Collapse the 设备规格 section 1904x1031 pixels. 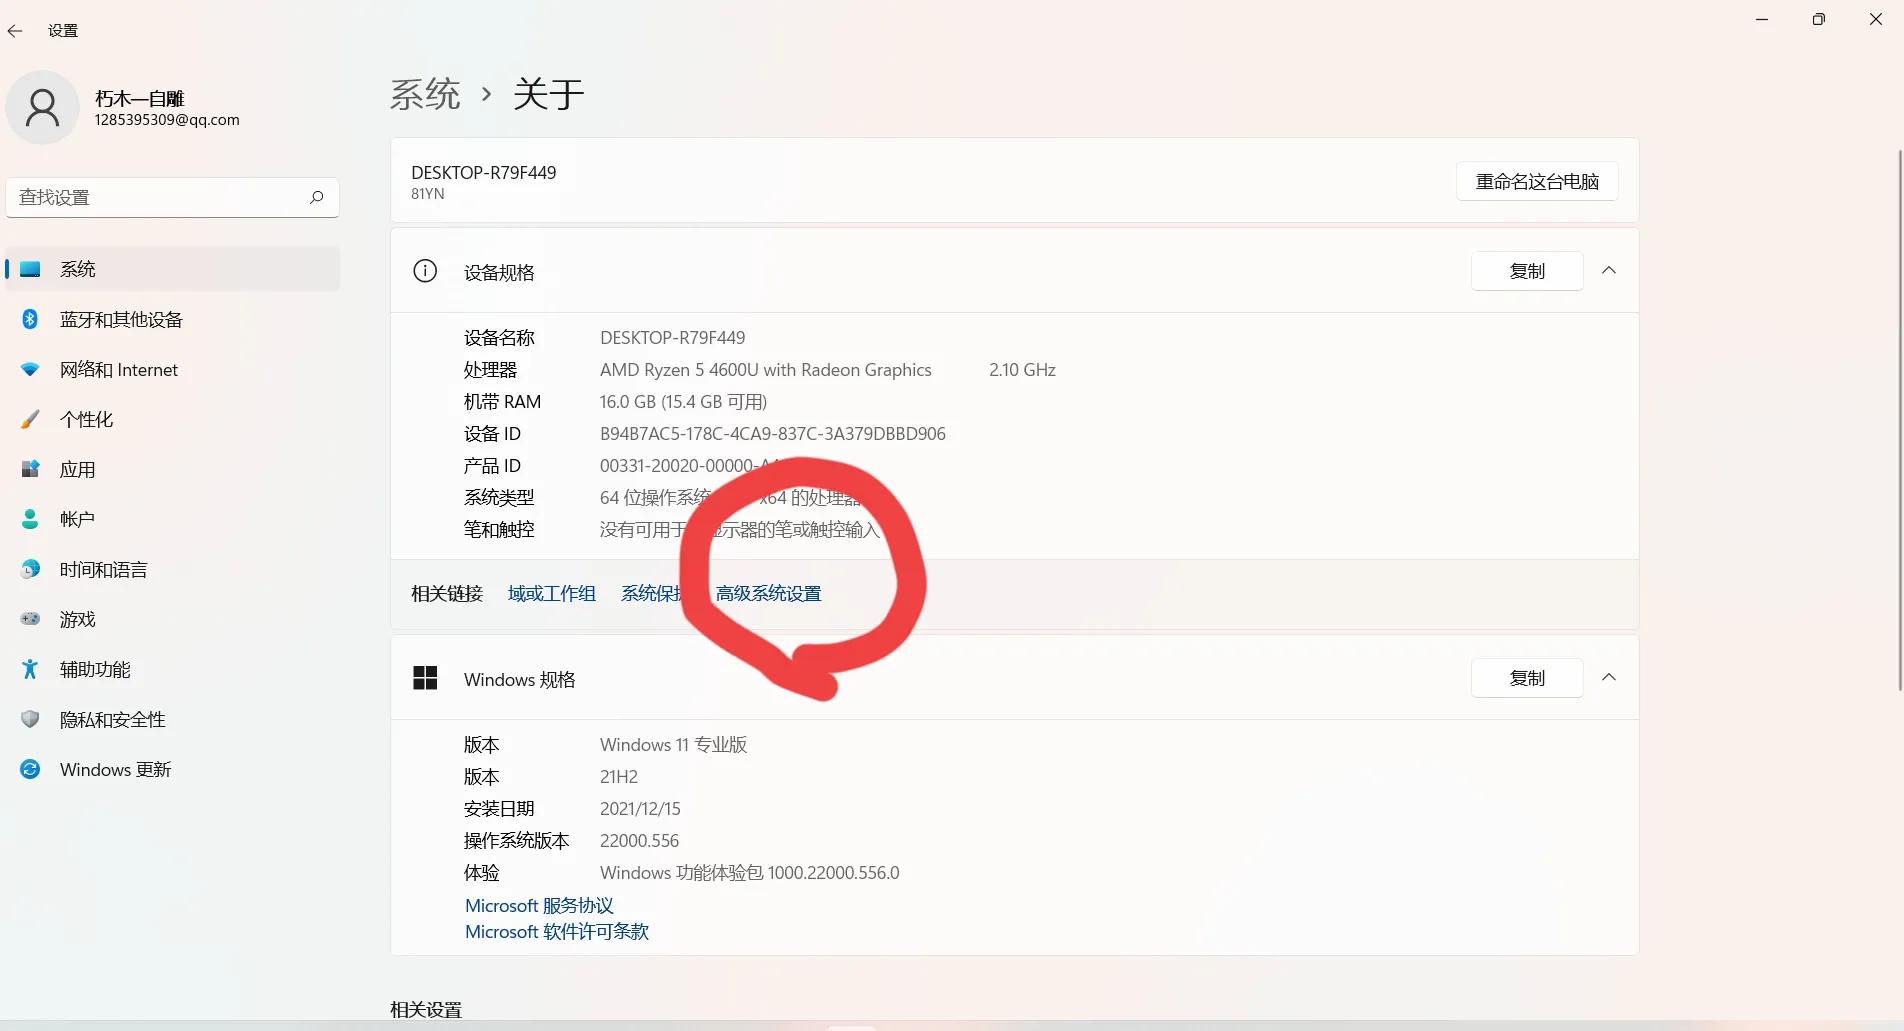[x=1609, y=270]
